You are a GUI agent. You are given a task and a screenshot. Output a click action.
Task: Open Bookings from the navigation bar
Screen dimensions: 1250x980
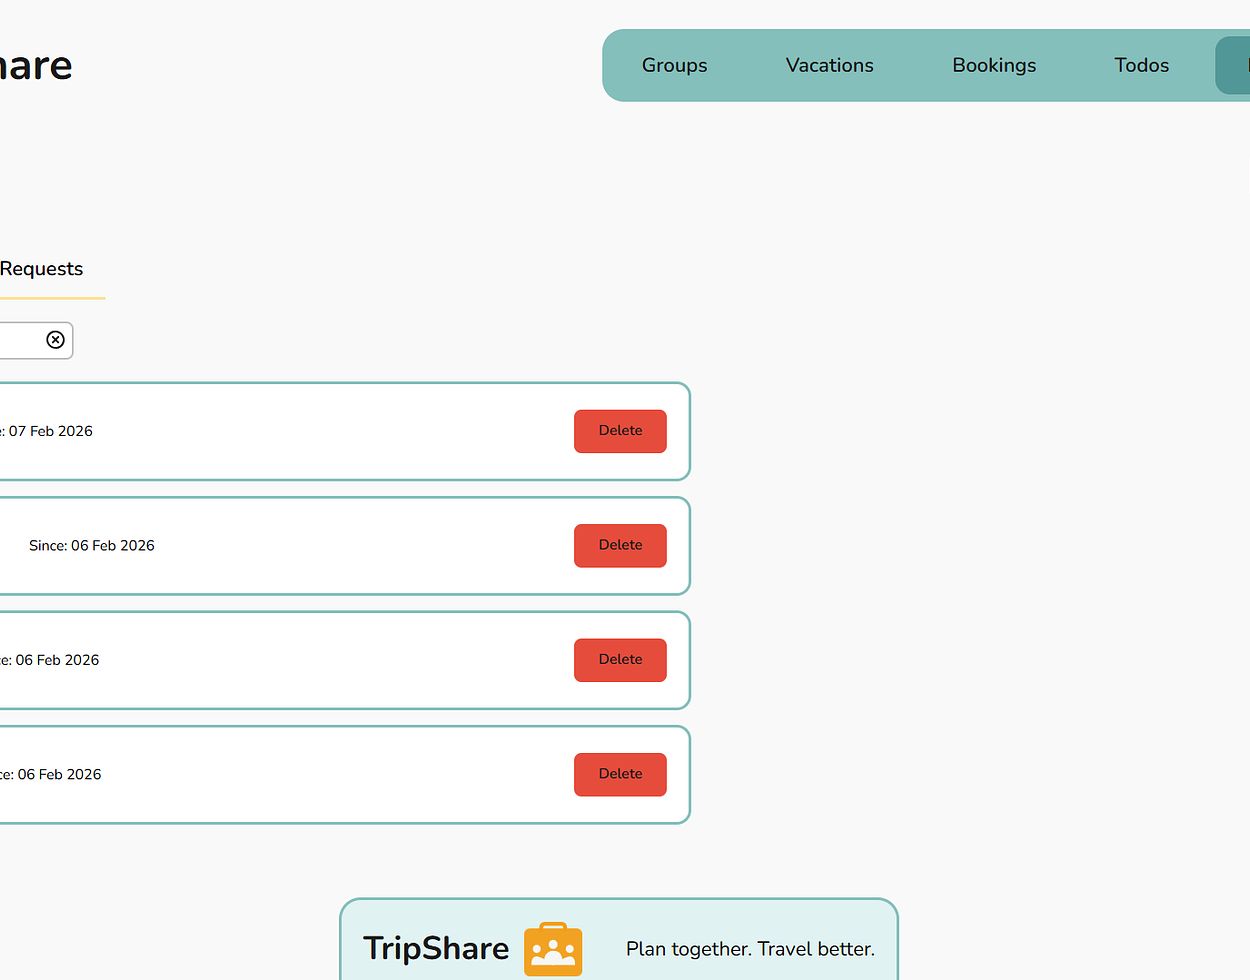(994, 65)
